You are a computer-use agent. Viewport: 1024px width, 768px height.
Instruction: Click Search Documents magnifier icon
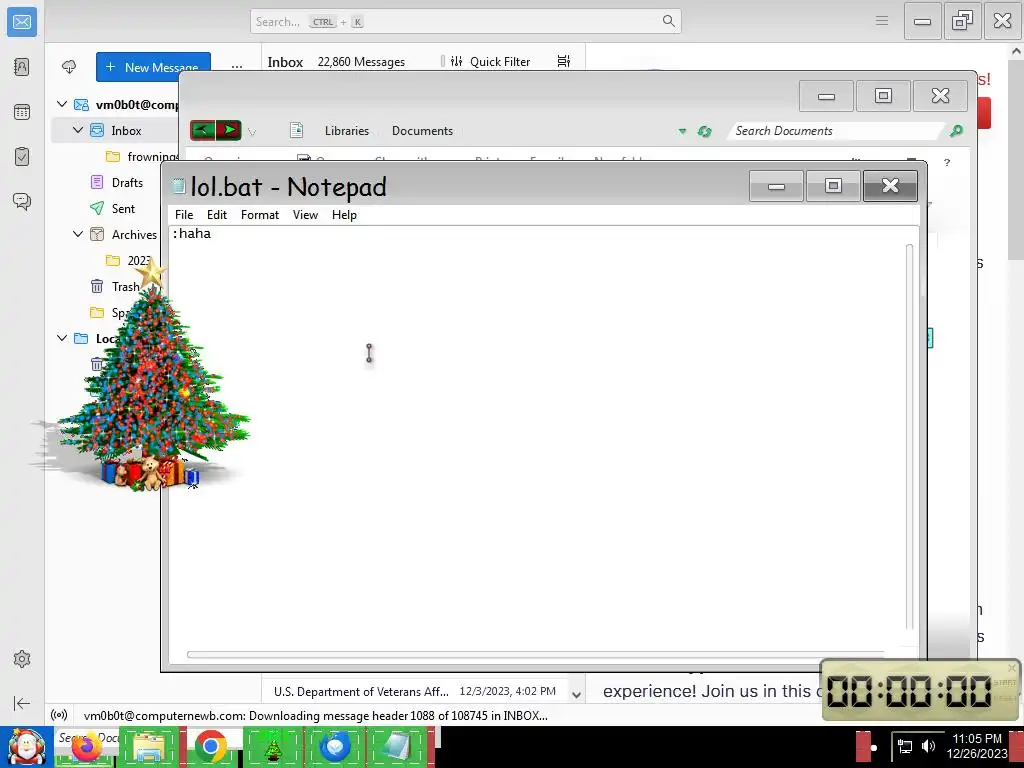tap(956, 131)
